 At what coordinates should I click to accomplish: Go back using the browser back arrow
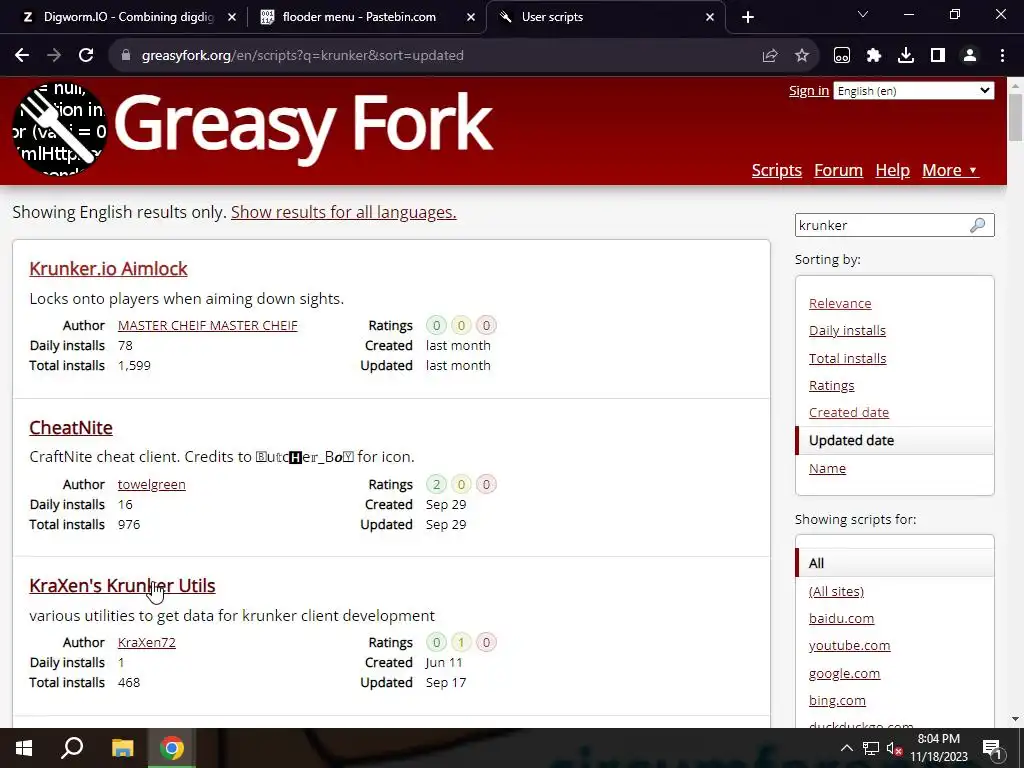(x=22, y=56)
